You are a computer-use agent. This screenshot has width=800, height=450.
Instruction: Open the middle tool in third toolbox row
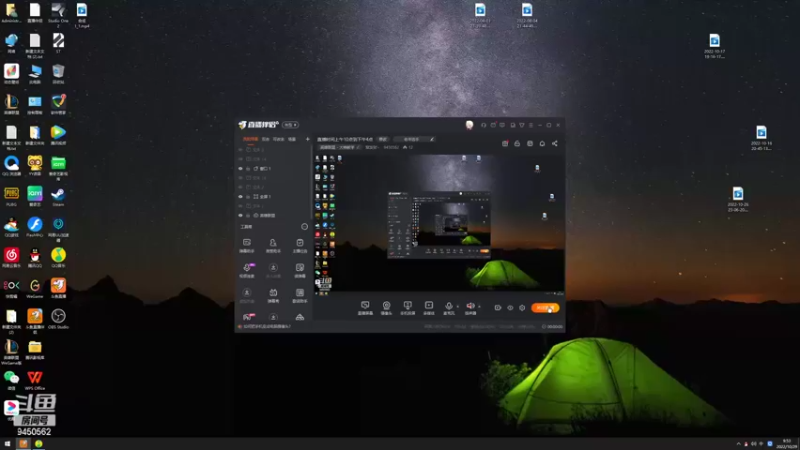pyautogui.click(x=273, y=295)
